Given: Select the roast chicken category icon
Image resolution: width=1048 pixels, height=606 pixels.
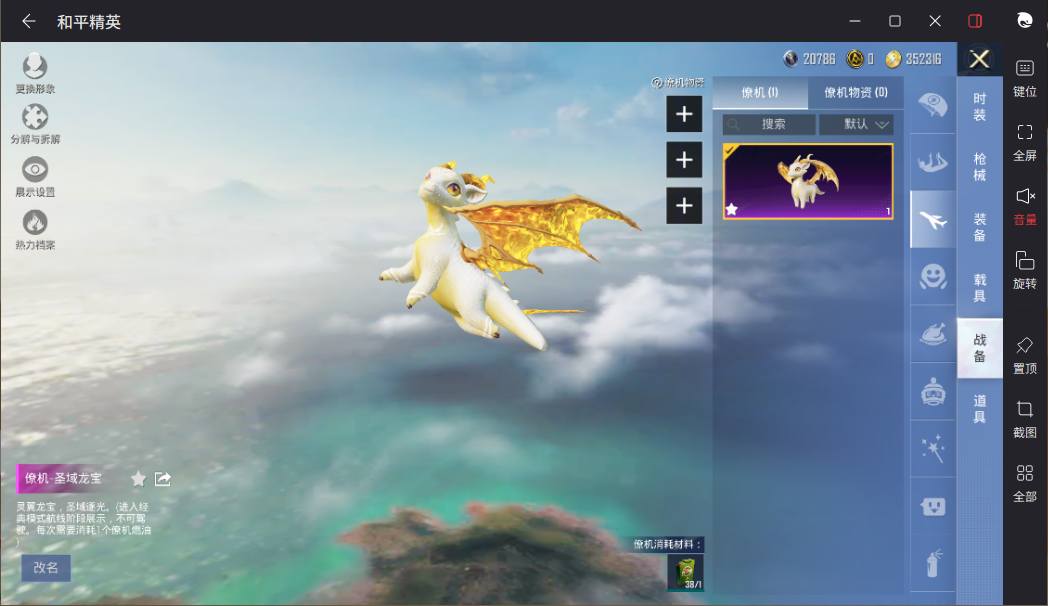Looking at the screenshot, I should 933,333.
